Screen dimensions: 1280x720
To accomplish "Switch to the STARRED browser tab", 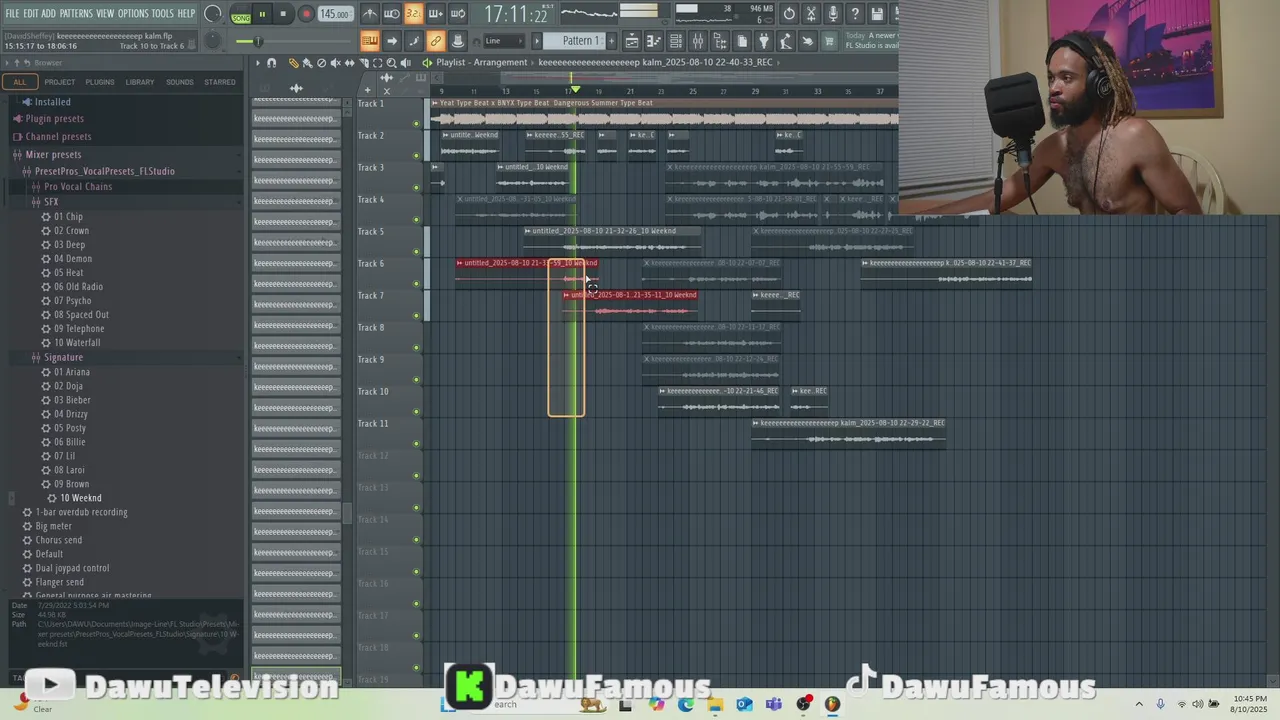I will coord(220,82).
